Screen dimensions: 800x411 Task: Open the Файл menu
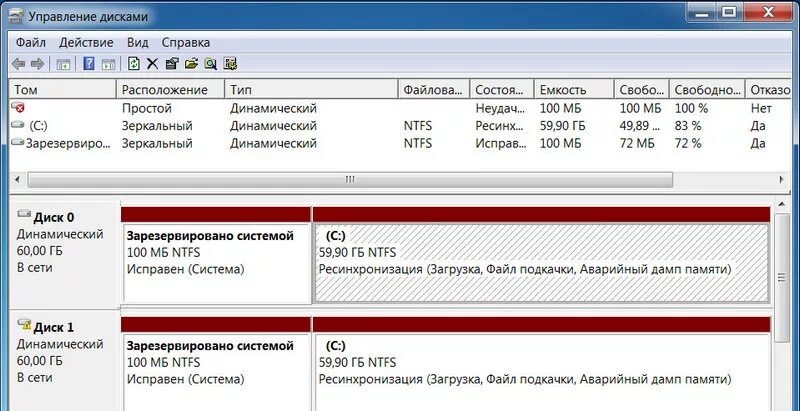[31, 42]
